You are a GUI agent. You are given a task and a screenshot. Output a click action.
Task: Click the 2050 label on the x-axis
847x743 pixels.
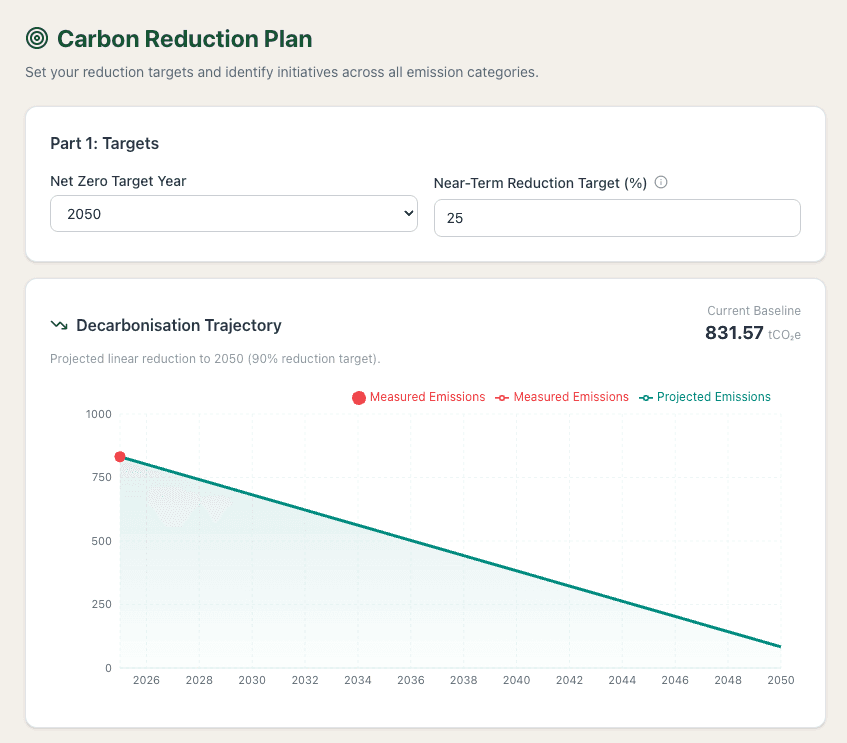pos(780,680)
